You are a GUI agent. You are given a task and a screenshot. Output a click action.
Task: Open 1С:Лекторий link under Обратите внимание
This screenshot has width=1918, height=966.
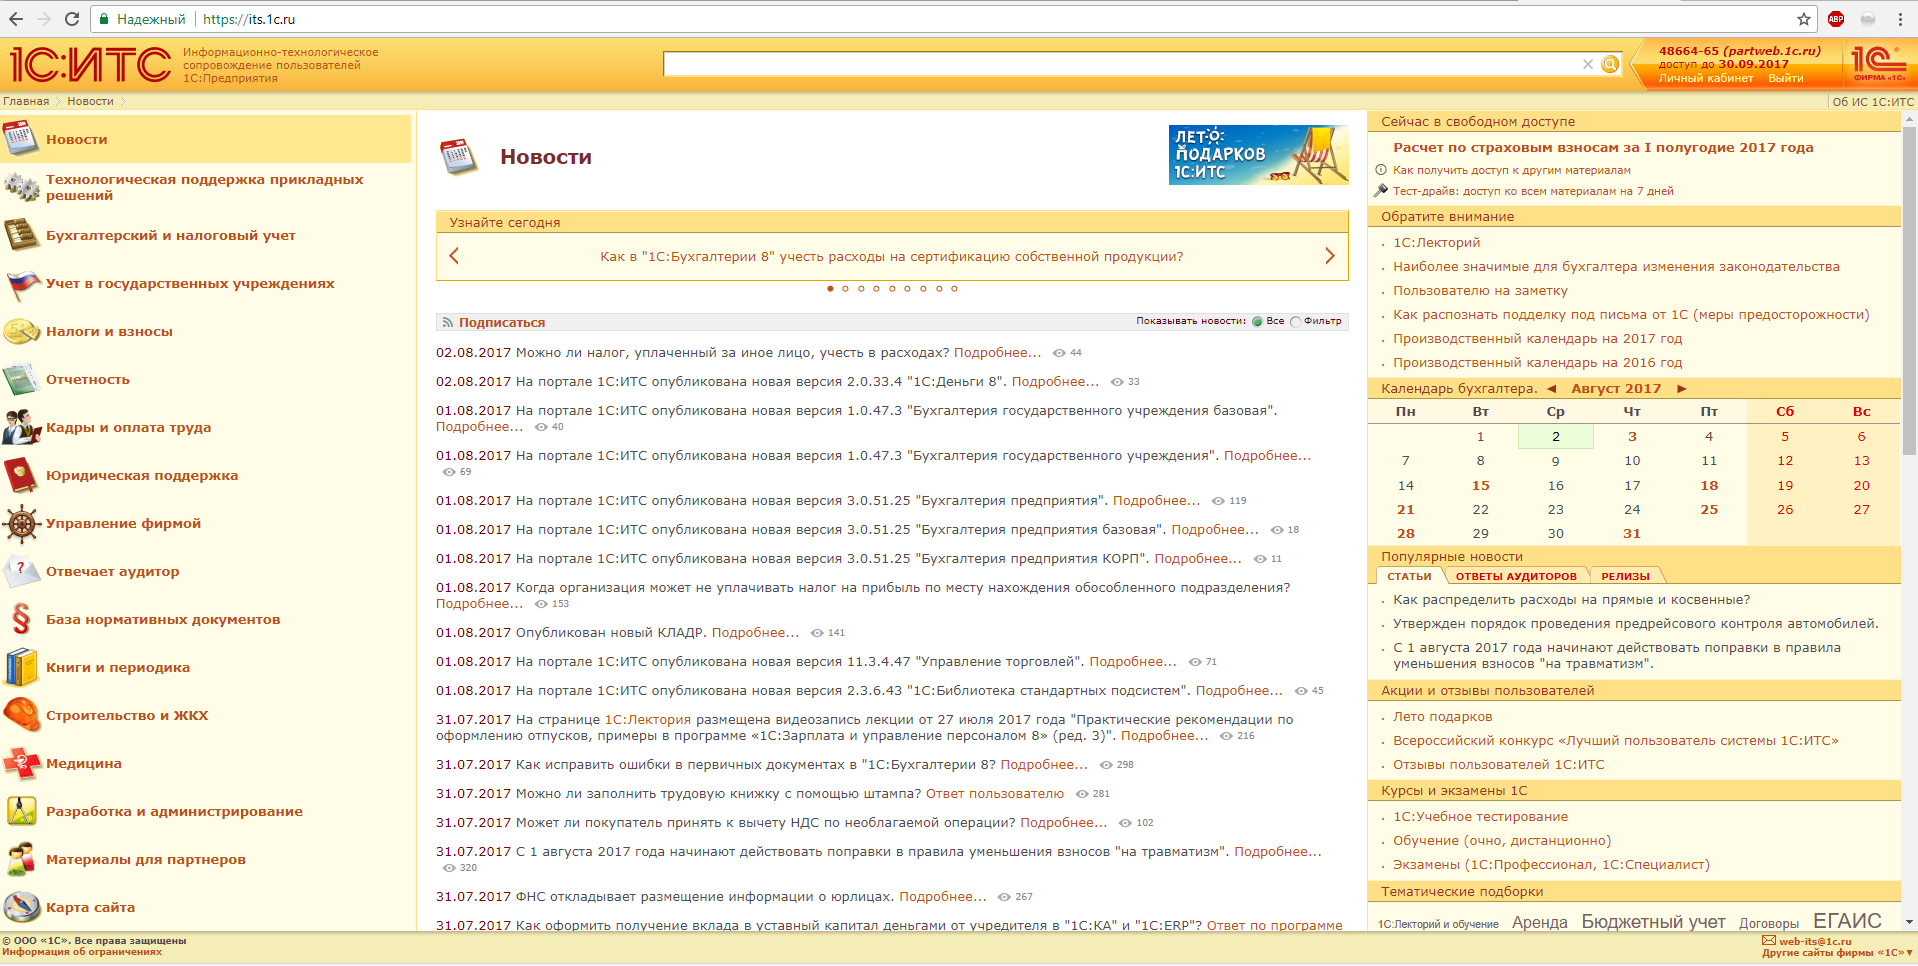click(x=1436, y=243)
